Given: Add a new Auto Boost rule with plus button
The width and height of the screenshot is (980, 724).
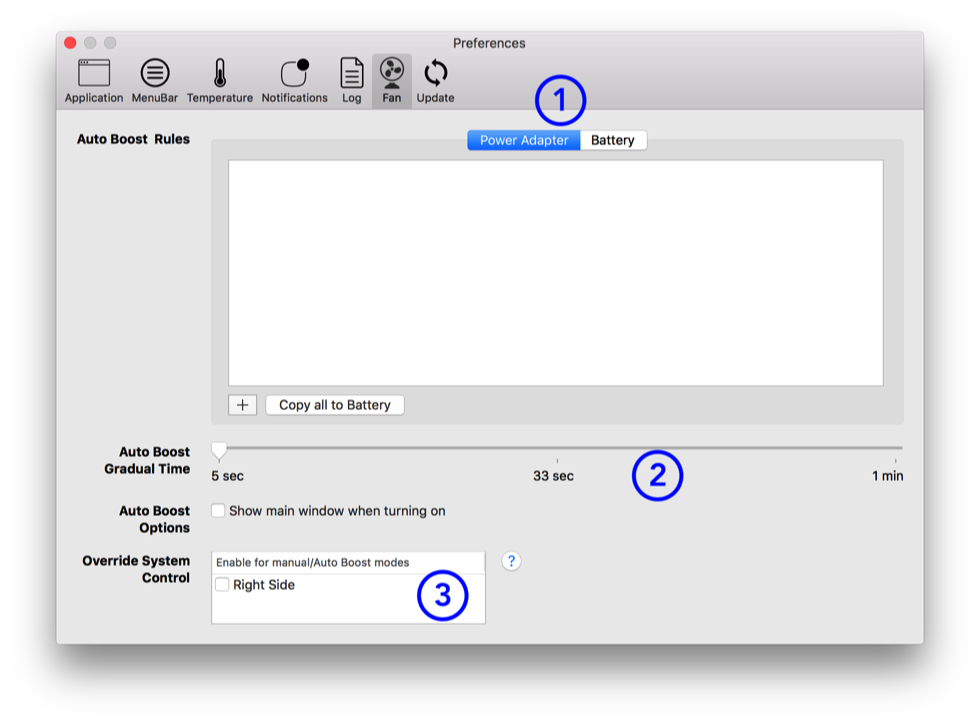Looking at the screenshot, I should (242, 405).
